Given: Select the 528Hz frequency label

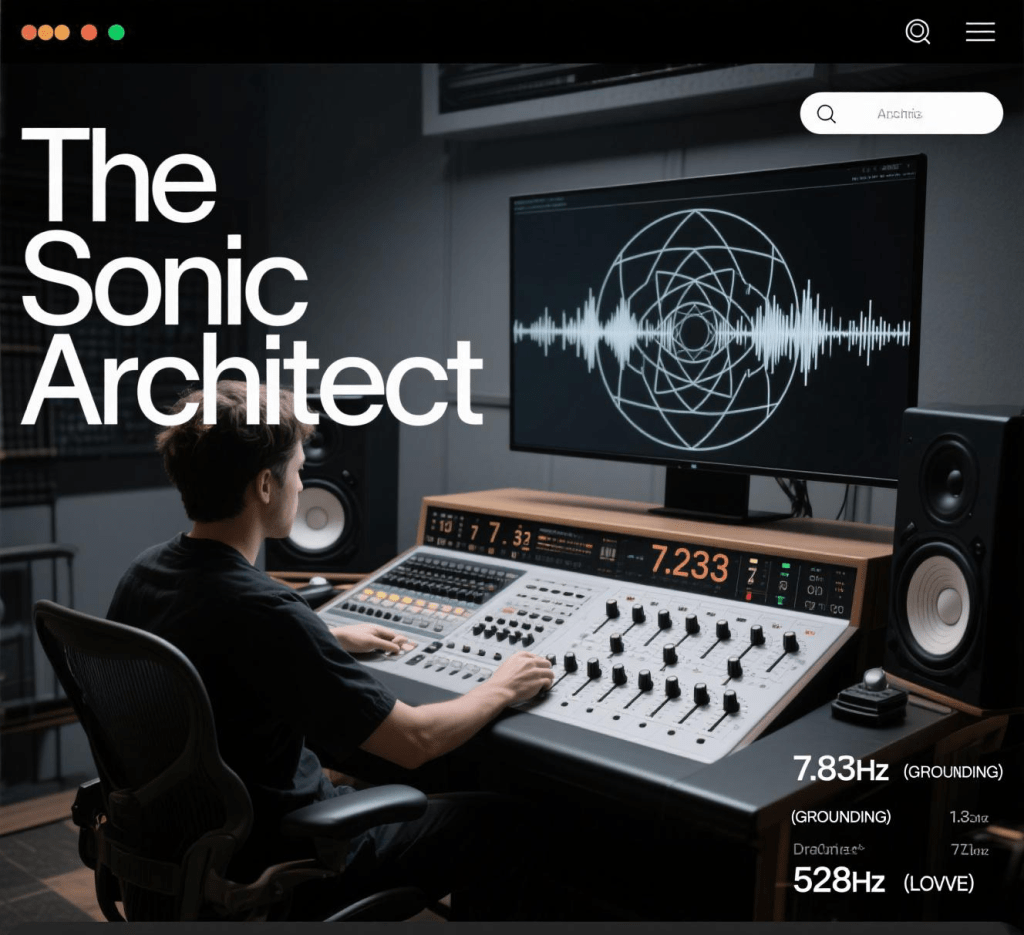Looking at the screenshot, I should [x=840, y=881].
